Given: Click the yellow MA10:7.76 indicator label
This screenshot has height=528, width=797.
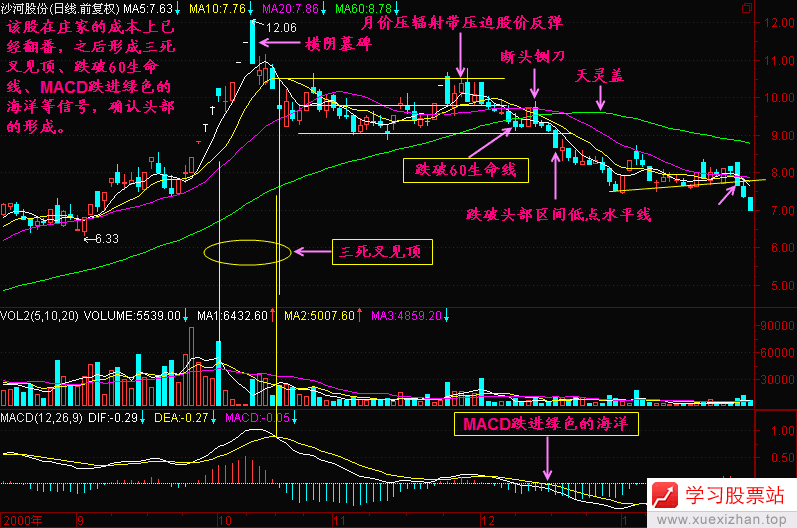Looking at the screenshot, I should 218,9.
